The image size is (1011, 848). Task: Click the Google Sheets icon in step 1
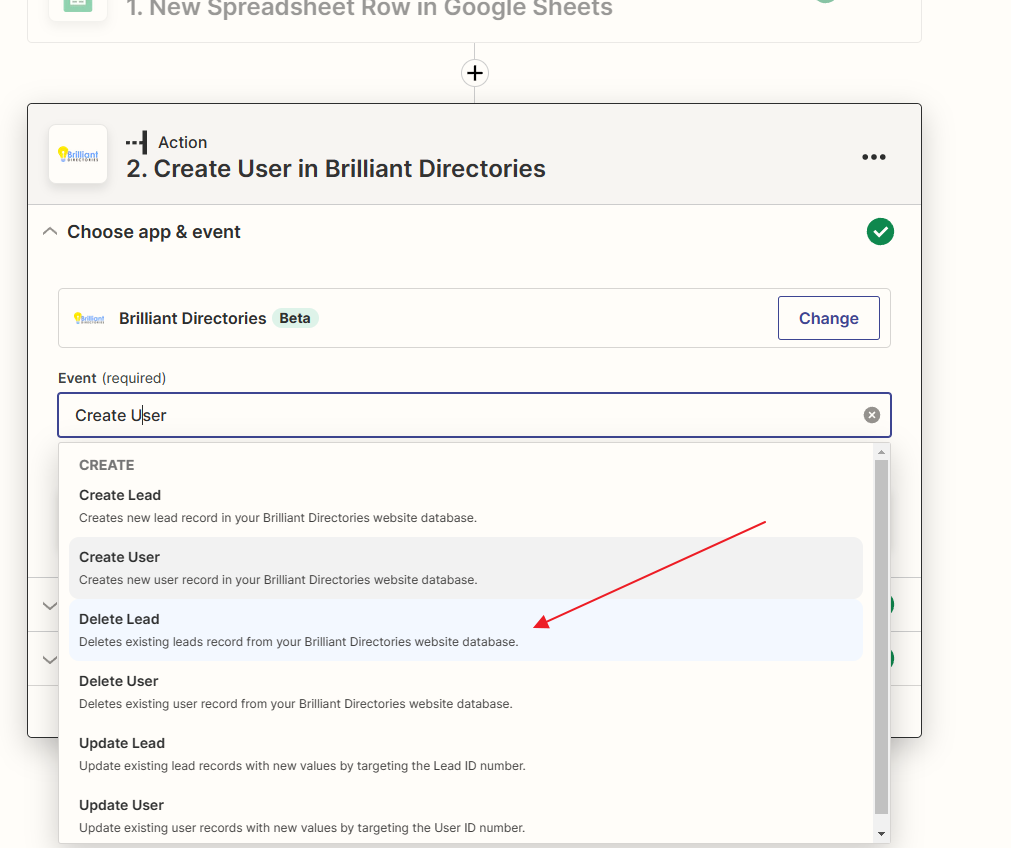pyautogui.click(x=78, y=6)
